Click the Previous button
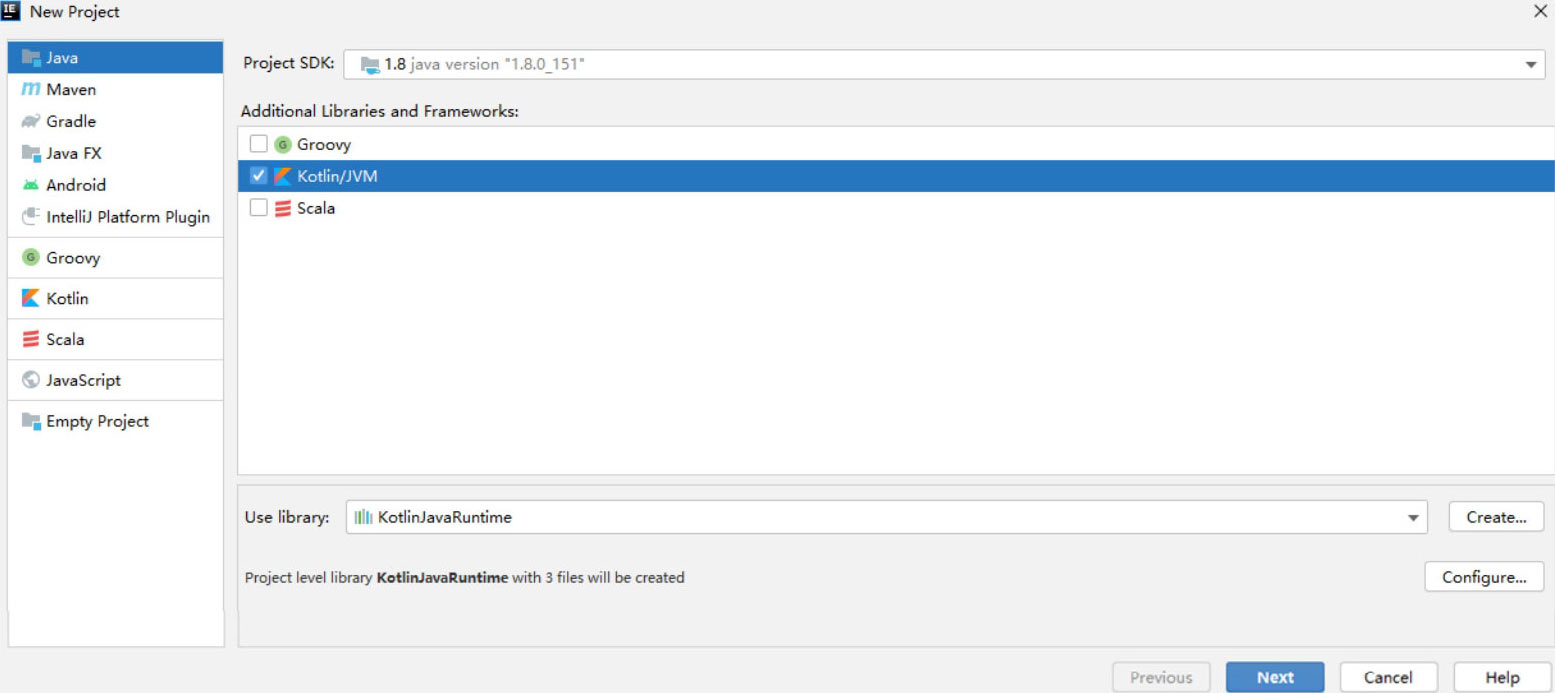The height and width of the screenshot is (693, 1555). tap(1161, 677)
